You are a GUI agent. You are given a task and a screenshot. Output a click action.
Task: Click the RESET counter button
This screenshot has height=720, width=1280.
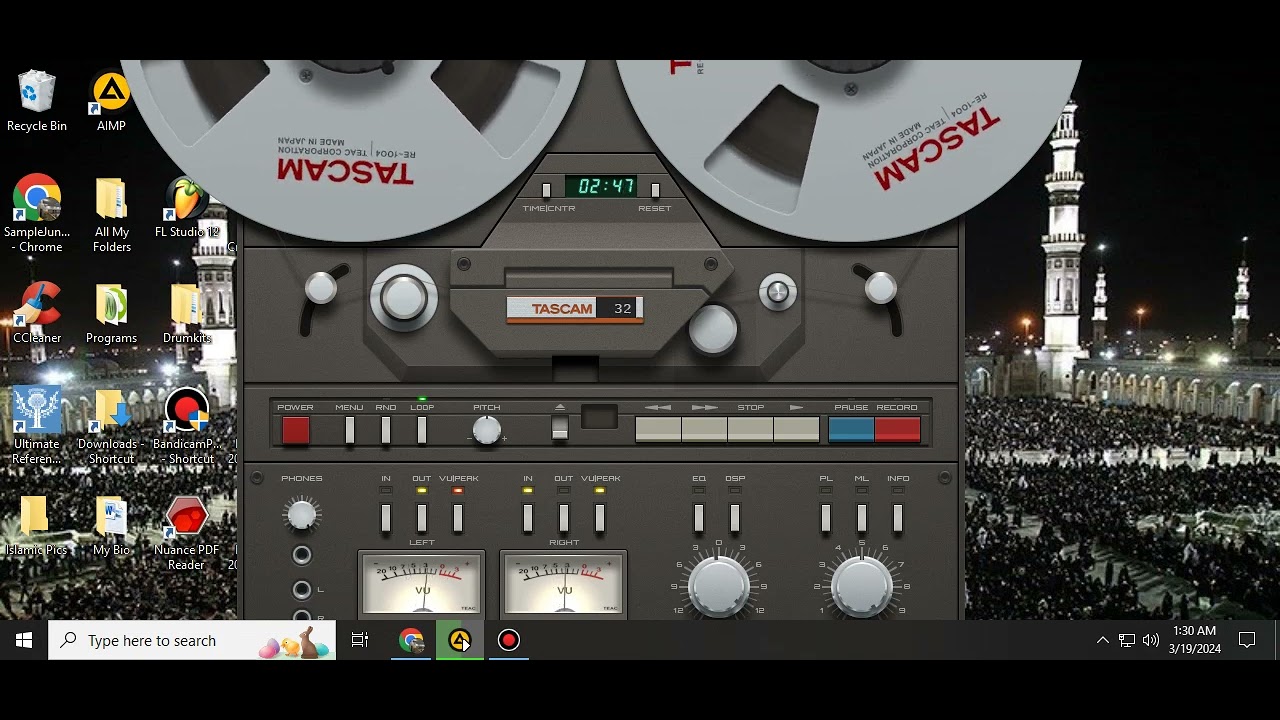[655, 190]
